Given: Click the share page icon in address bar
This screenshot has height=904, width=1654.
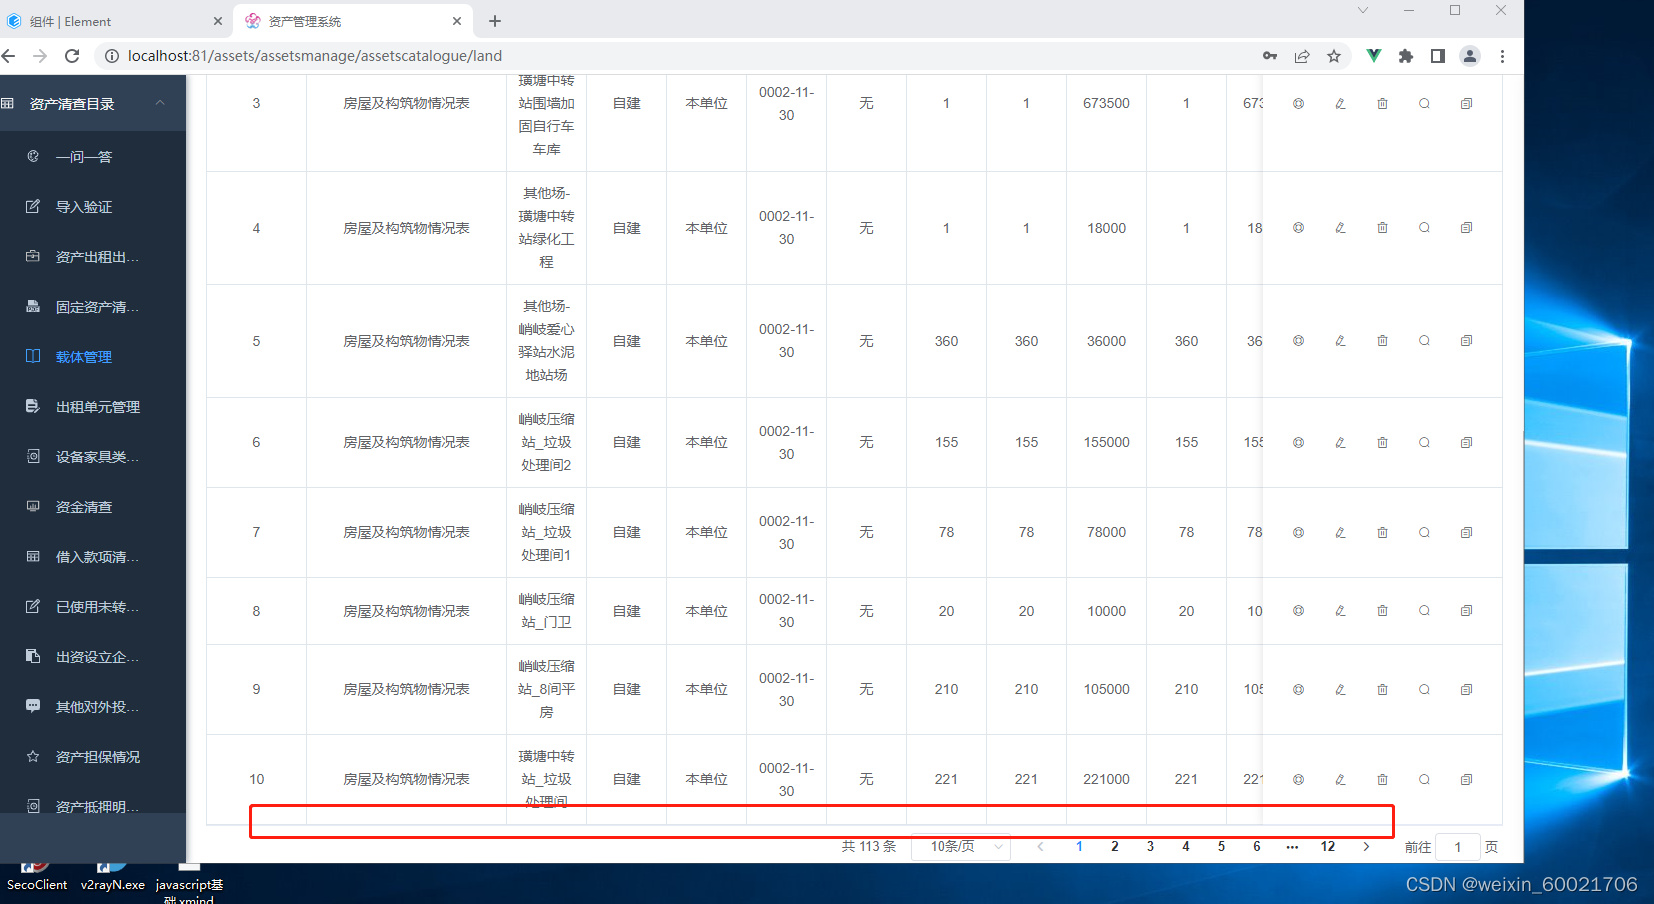Looking at the screenshot, I should [1302, 56].
